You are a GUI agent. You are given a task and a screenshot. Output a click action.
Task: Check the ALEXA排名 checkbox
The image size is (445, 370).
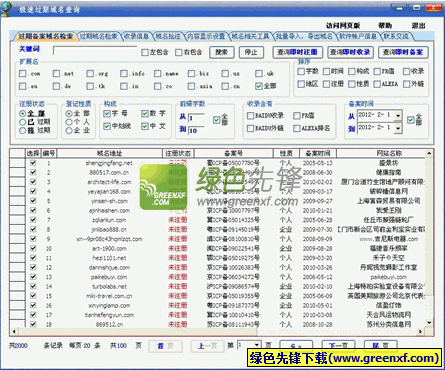297,128
